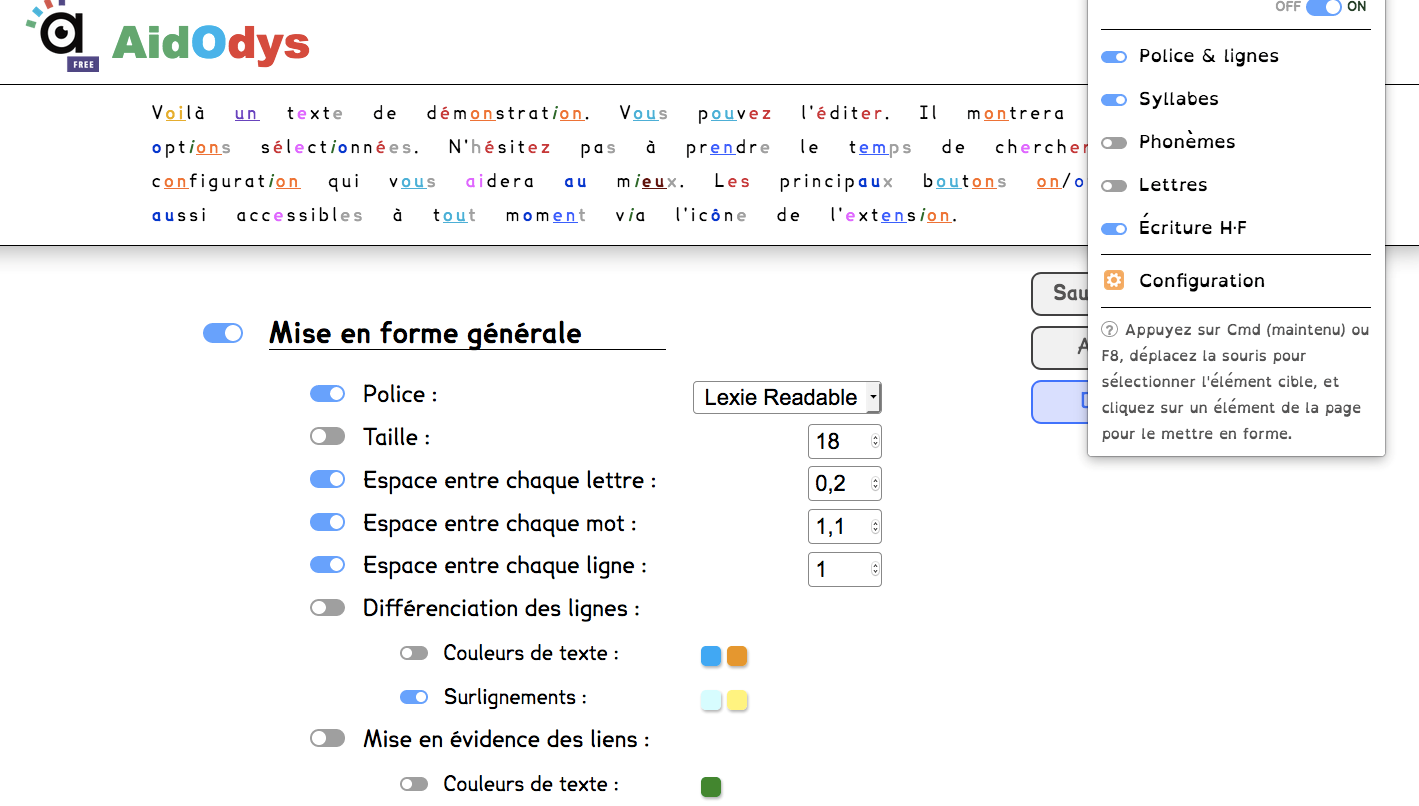Click the orange Configuration gear icon

(x=1113, y=281)
